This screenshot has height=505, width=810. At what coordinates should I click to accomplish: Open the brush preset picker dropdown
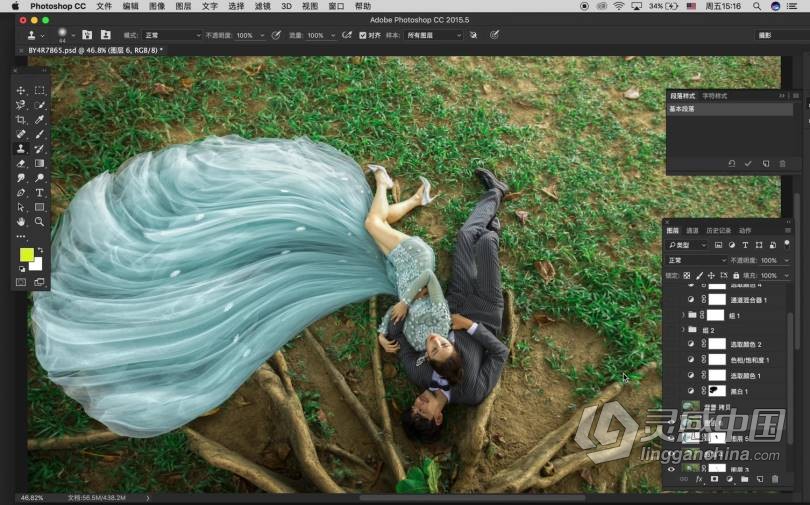pos(73,35)
